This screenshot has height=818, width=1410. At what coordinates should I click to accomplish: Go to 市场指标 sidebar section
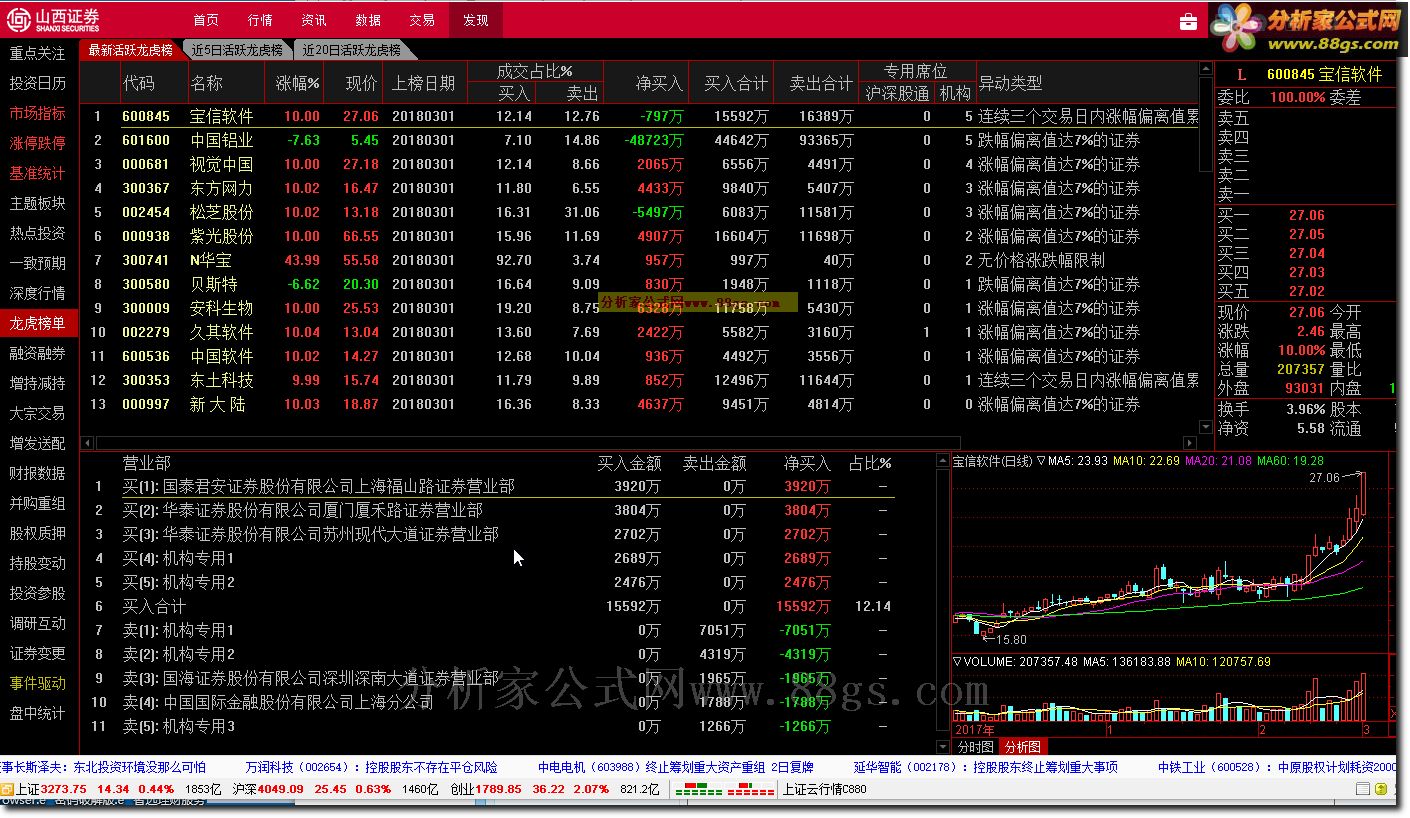pyautogui.click(x=38, y=113)
